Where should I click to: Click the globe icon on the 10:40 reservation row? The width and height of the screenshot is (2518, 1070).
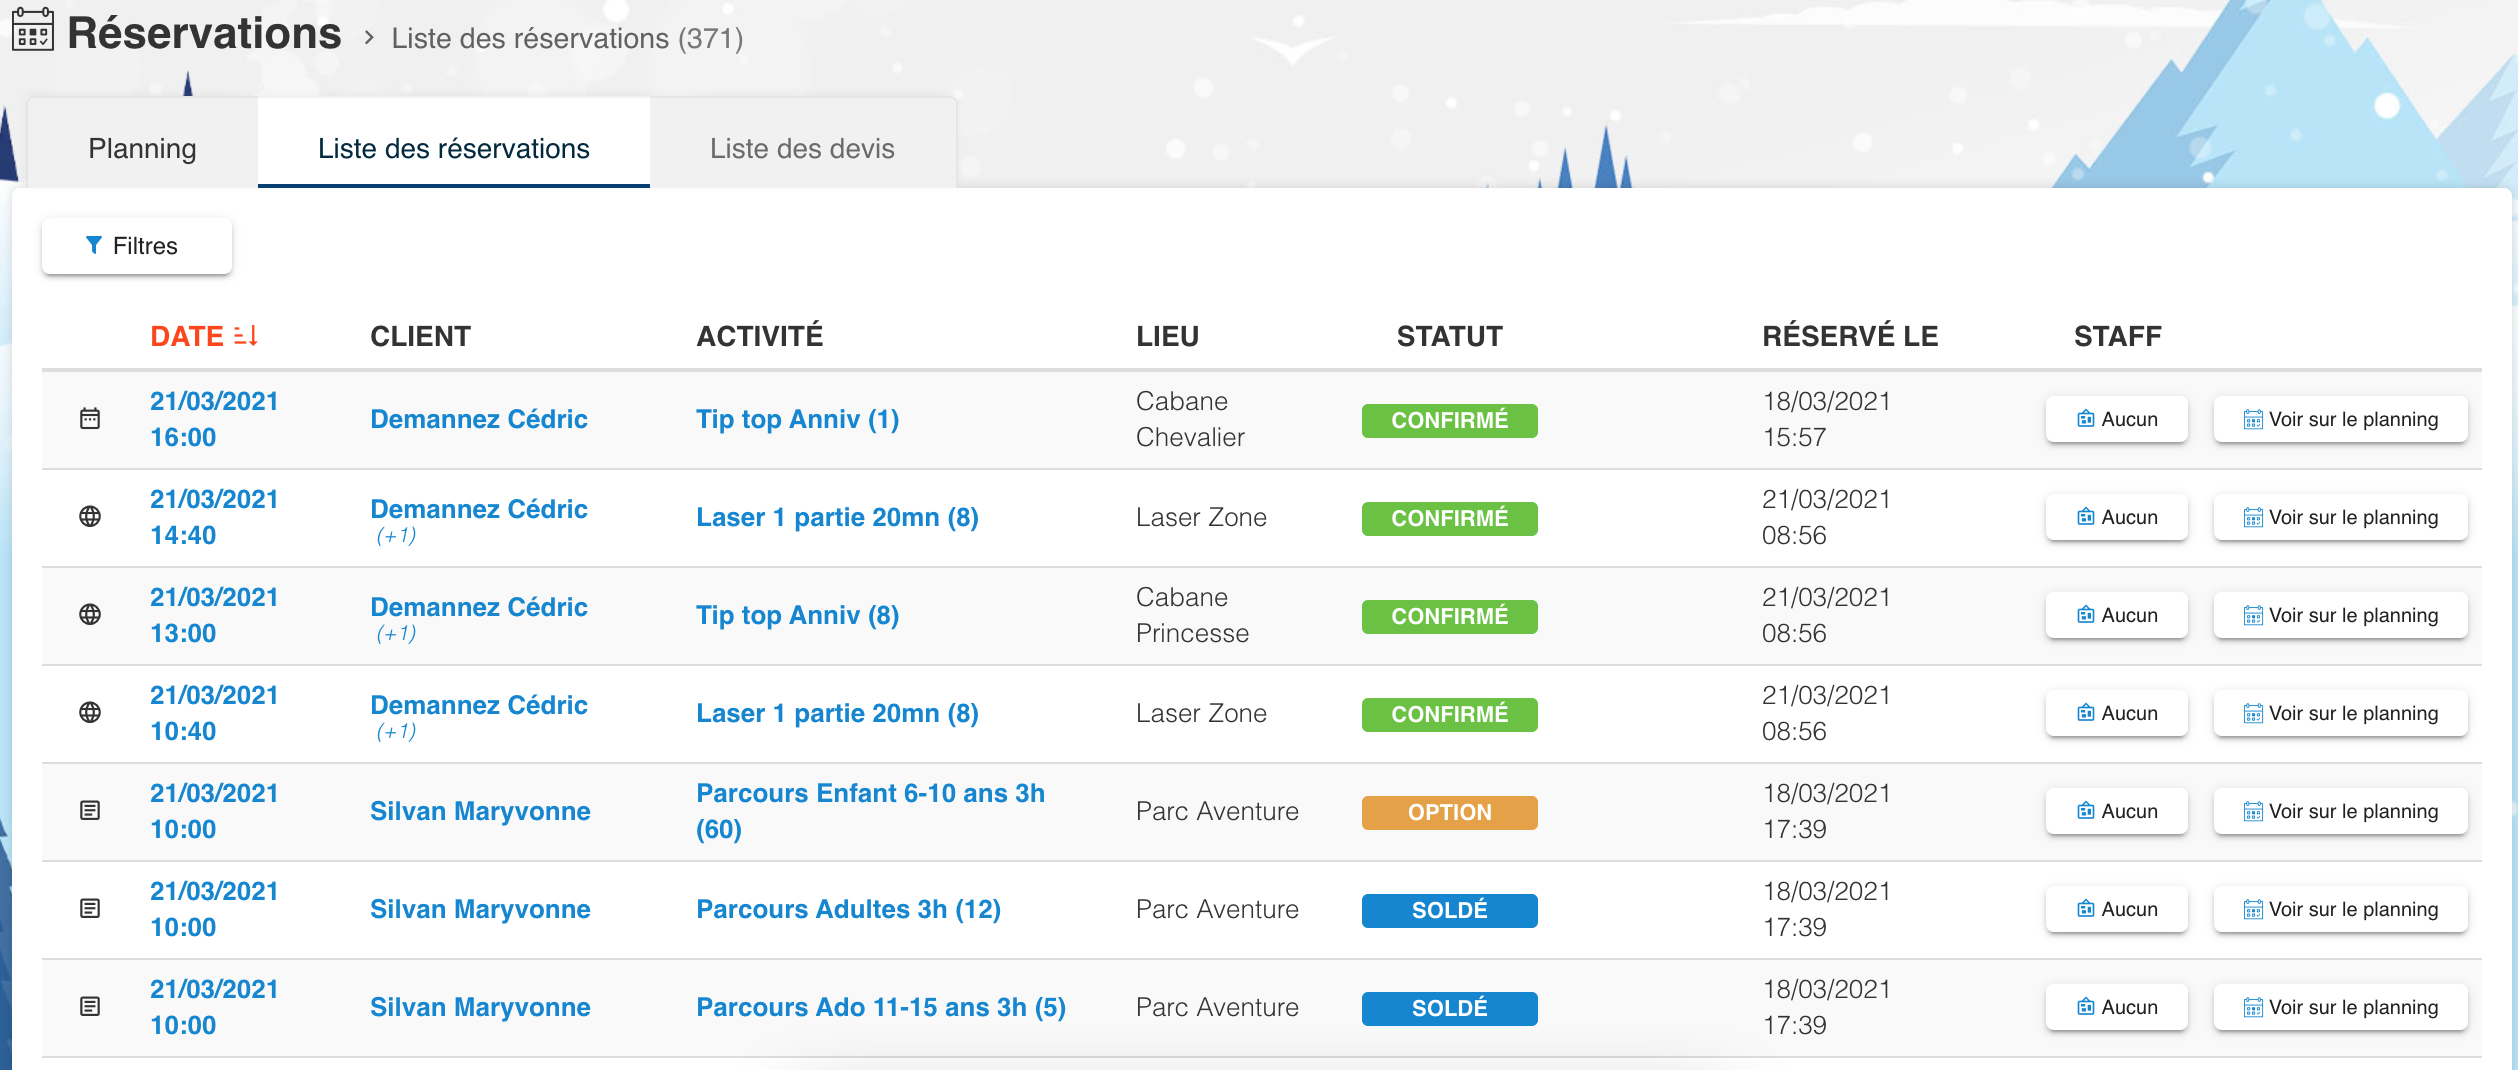(x=90, y=713)
